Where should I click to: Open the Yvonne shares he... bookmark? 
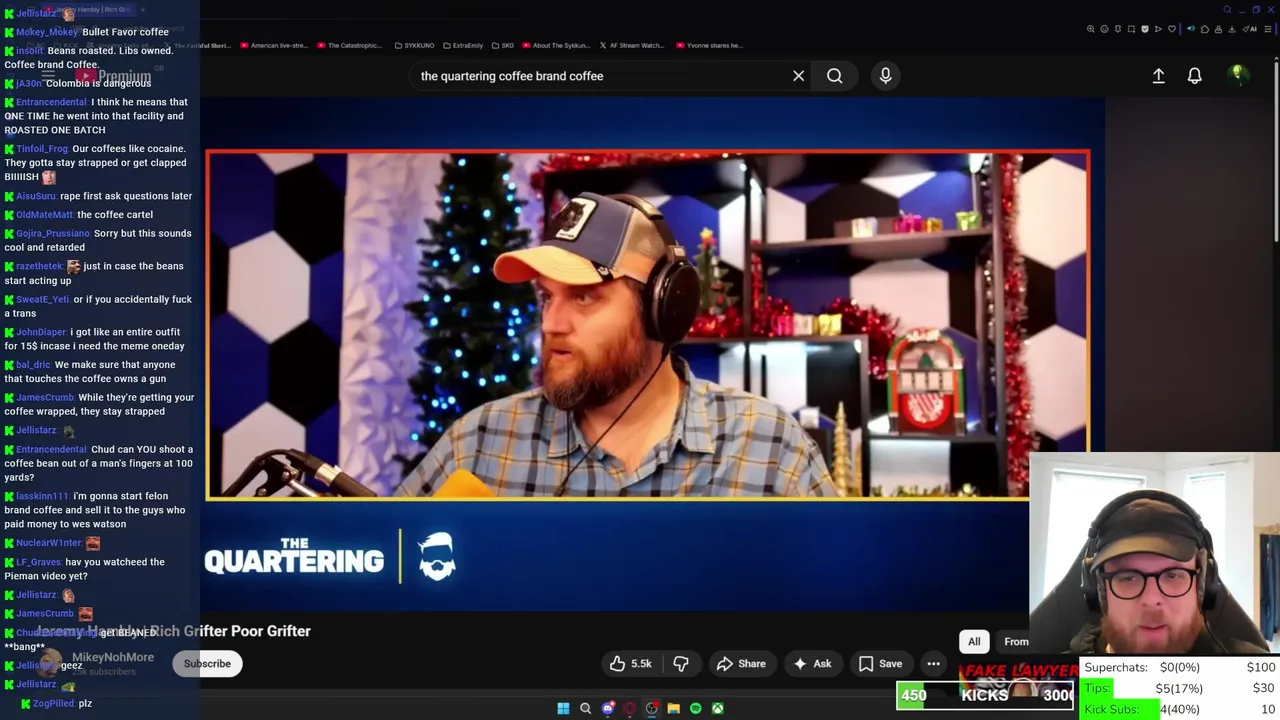coord(709,45)
